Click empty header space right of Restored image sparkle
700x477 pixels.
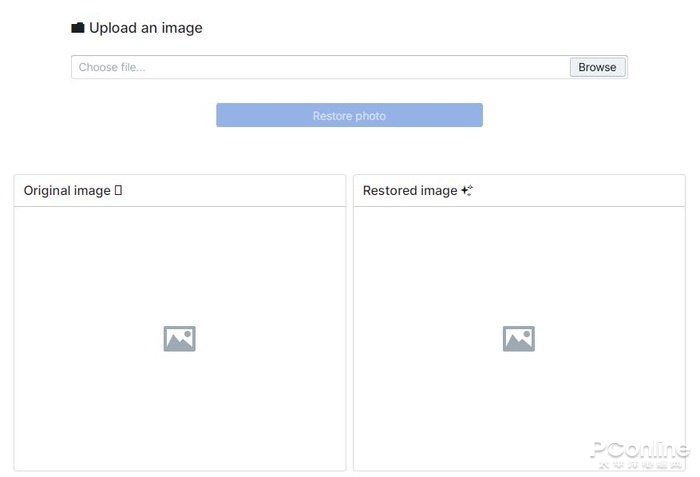tap(580, 190)
